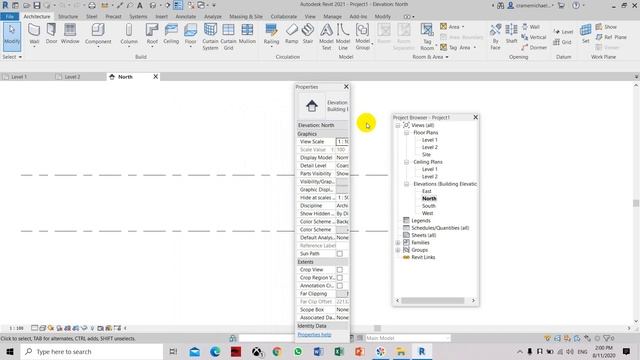The image size is (640, 360).
Task: Select the Mullion tool
Action: click(247, 34)
